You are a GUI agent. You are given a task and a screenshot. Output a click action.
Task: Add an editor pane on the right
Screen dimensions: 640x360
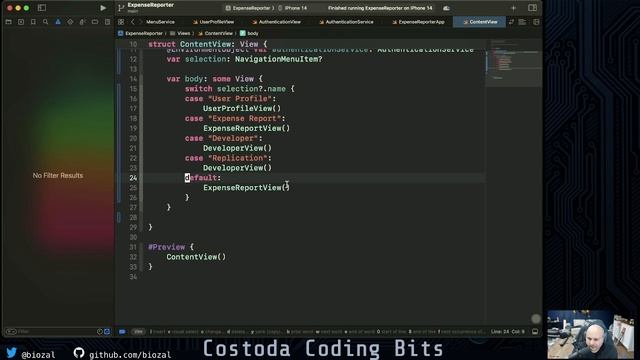tap(536, 22)
